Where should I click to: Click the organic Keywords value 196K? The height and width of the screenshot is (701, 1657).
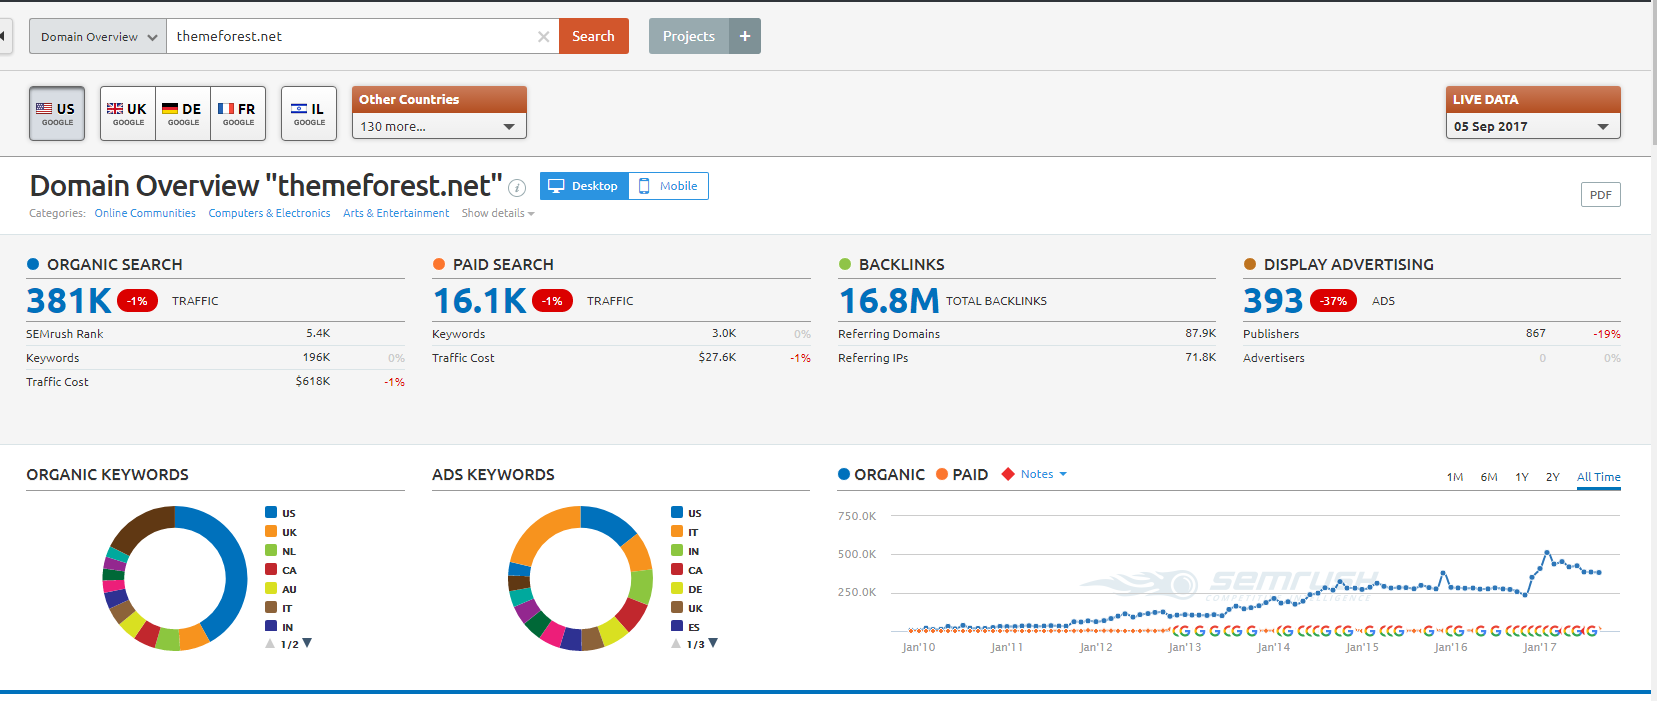pyautogui.click(x=316, y=357)
